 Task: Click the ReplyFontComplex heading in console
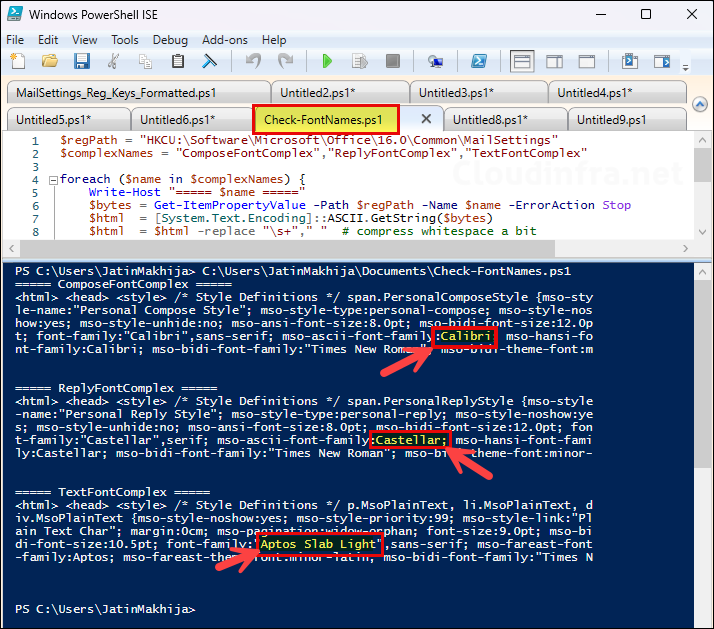tap(116, 388)
